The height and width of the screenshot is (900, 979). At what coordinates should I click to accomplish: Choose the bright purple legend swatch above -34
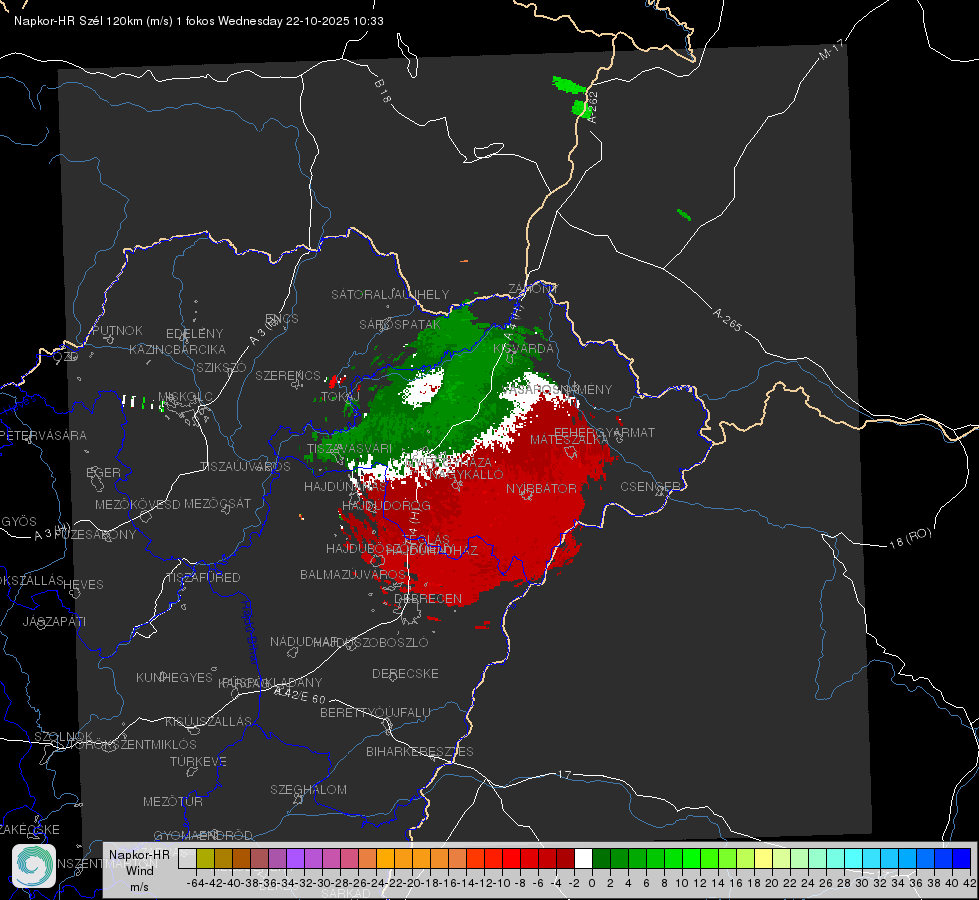point(295,858)
